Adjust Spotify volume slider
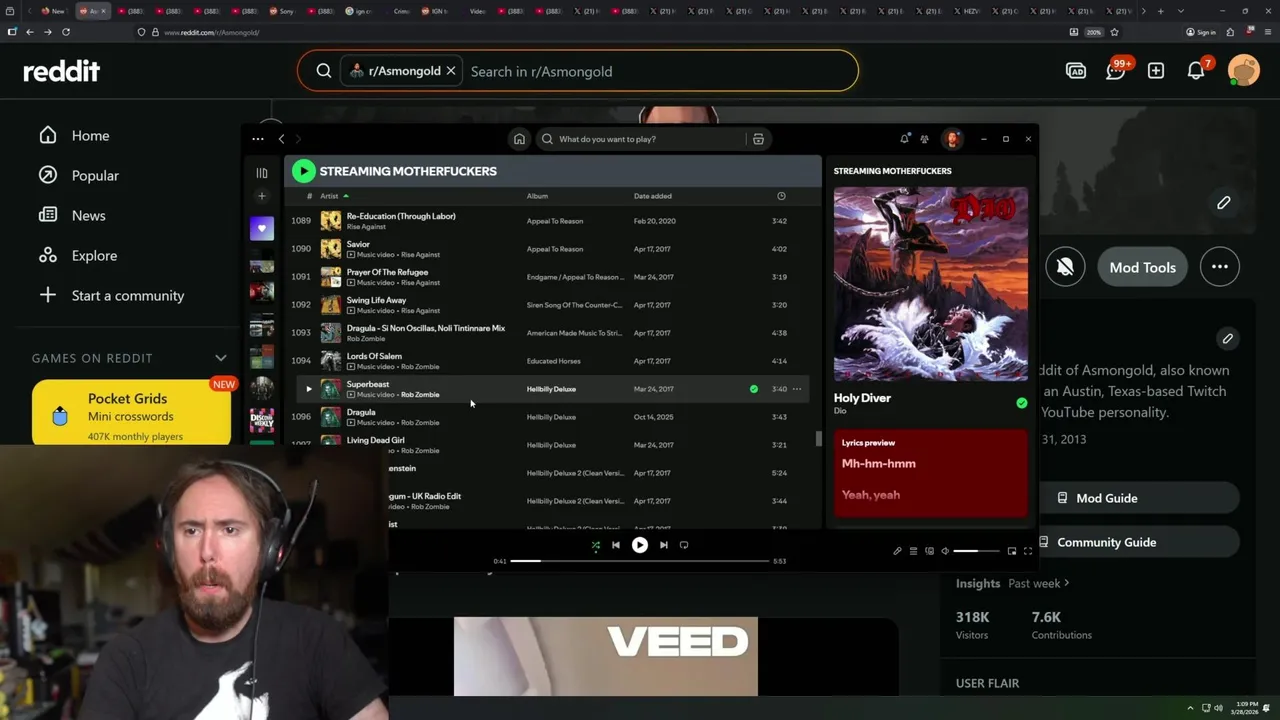Screen dimensions: 1280x720 tap(976, 551)
